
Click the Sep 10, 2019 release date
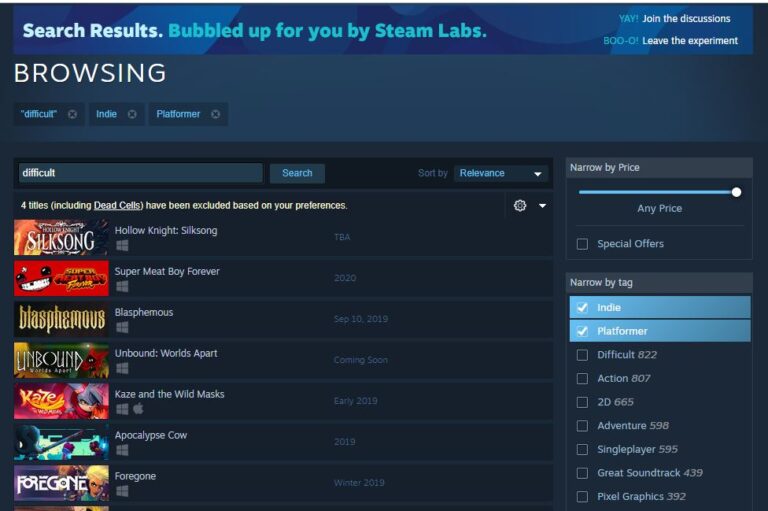[361, 319]
